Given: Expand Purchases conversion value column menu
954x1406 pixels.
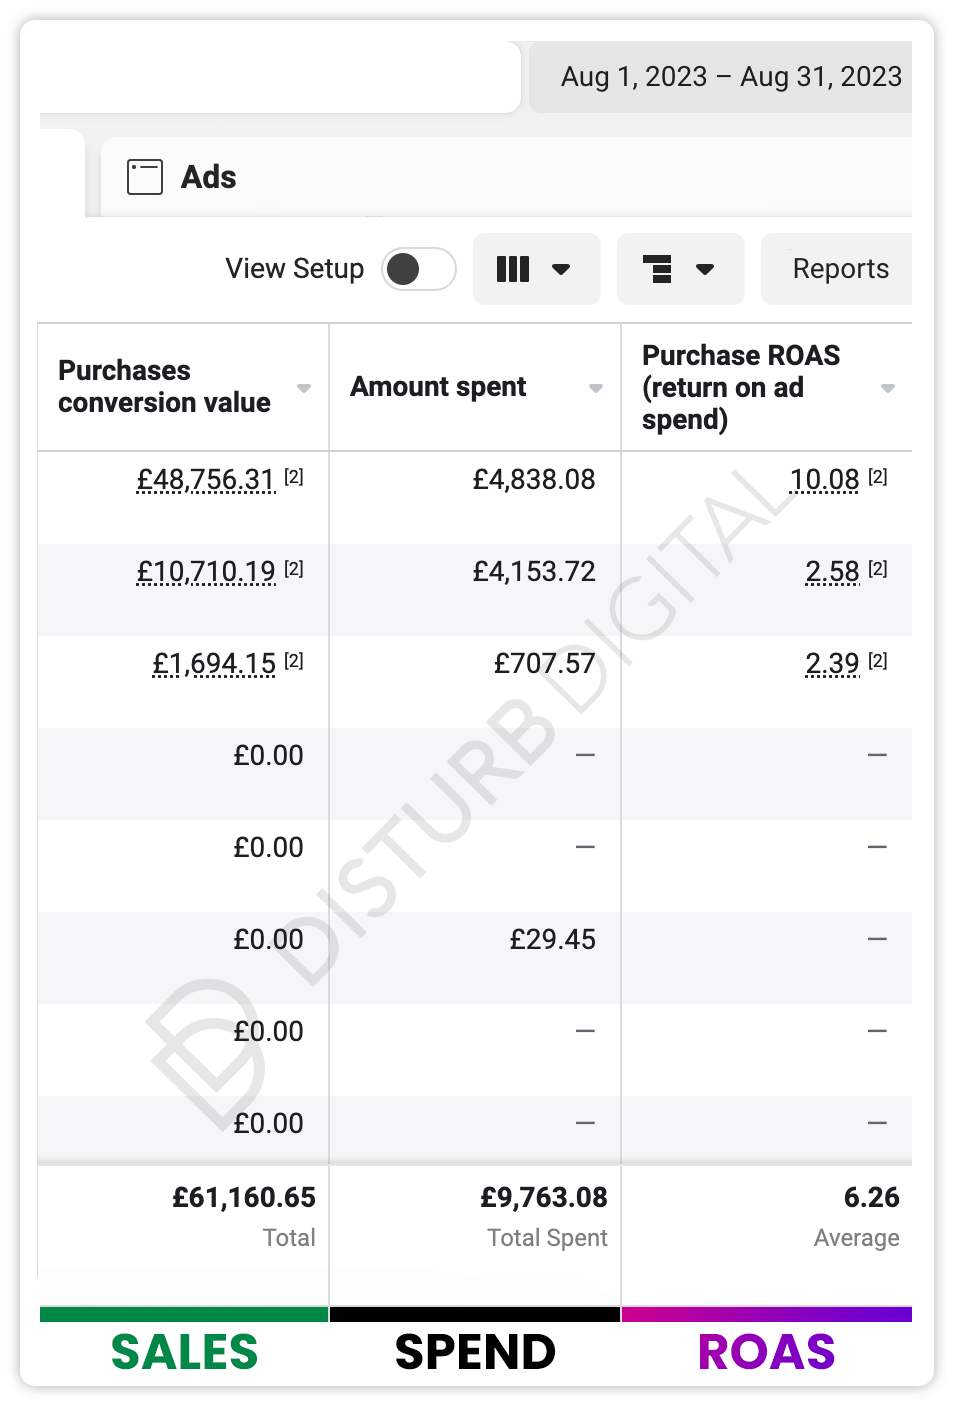Looking at the screenshot, I should click(x=304, y=388).
